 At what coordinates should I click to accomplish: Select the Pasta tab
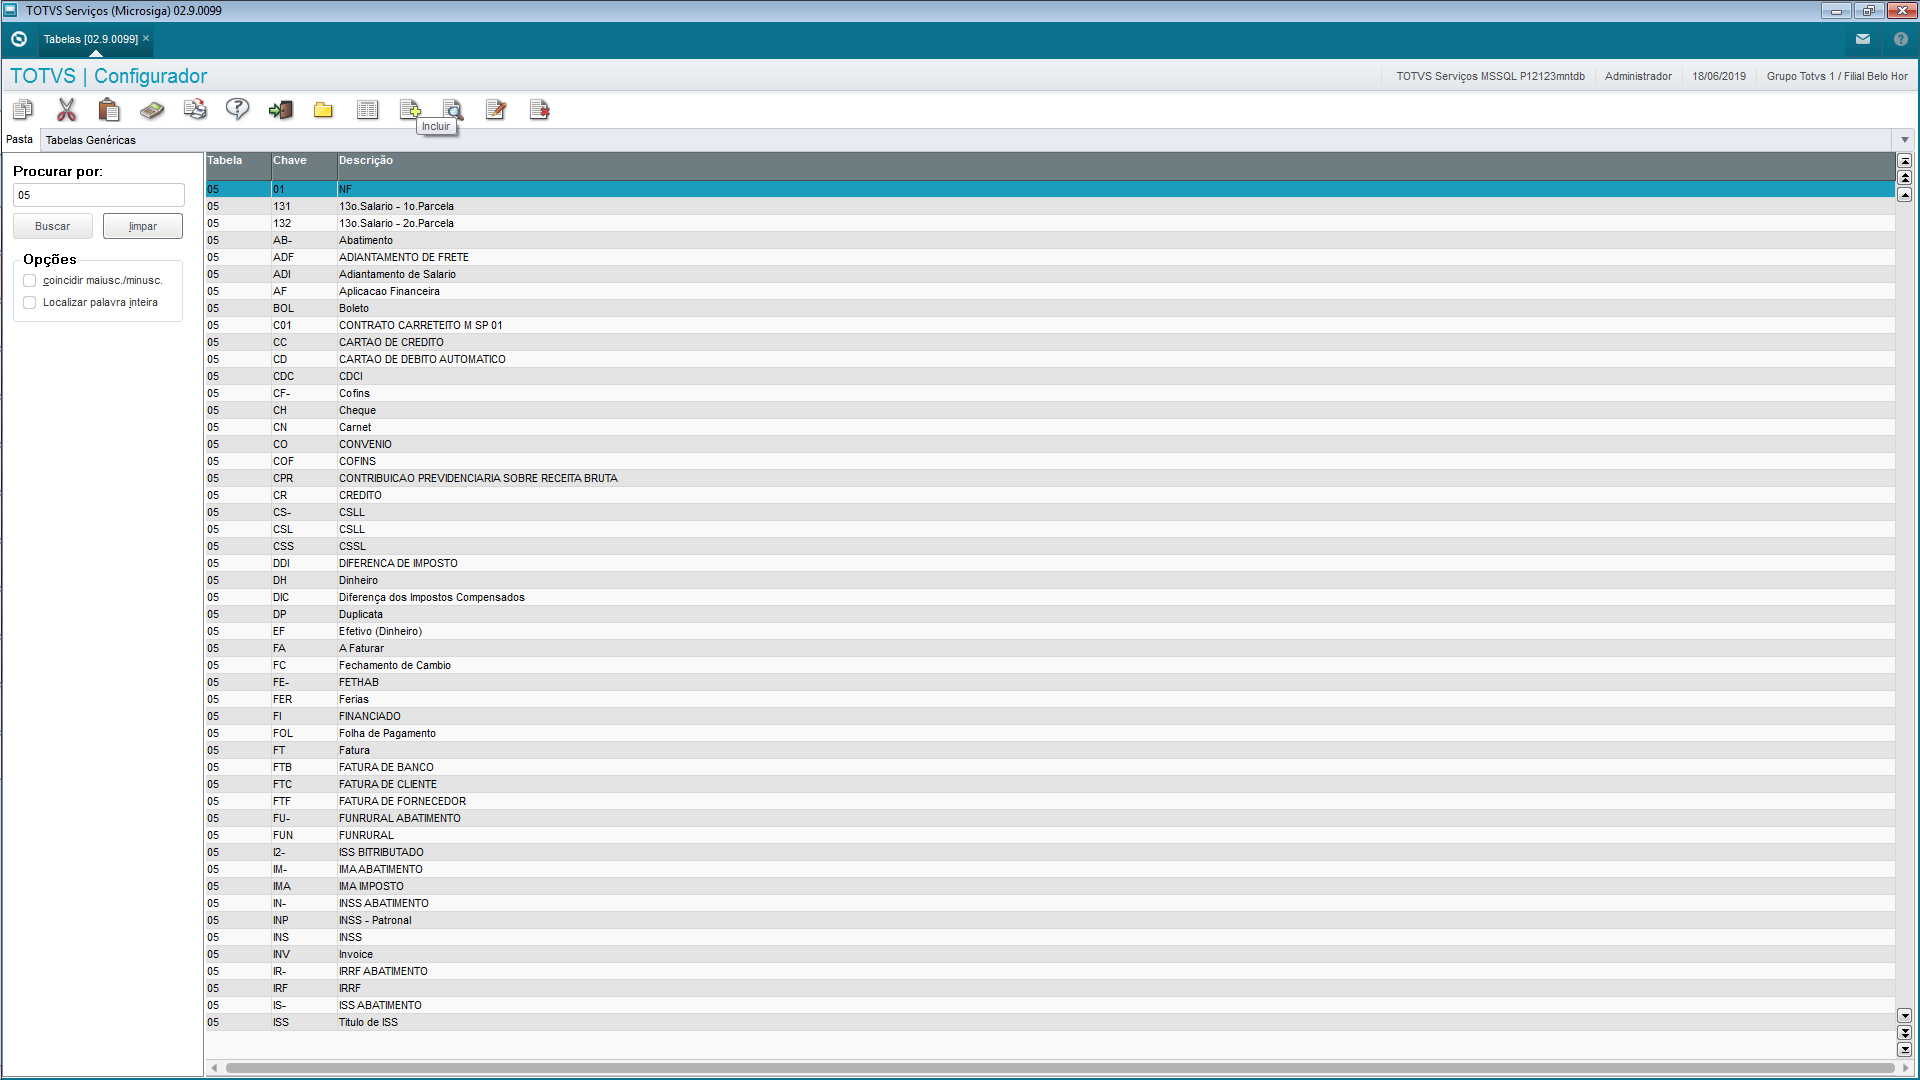click(20, 140)
